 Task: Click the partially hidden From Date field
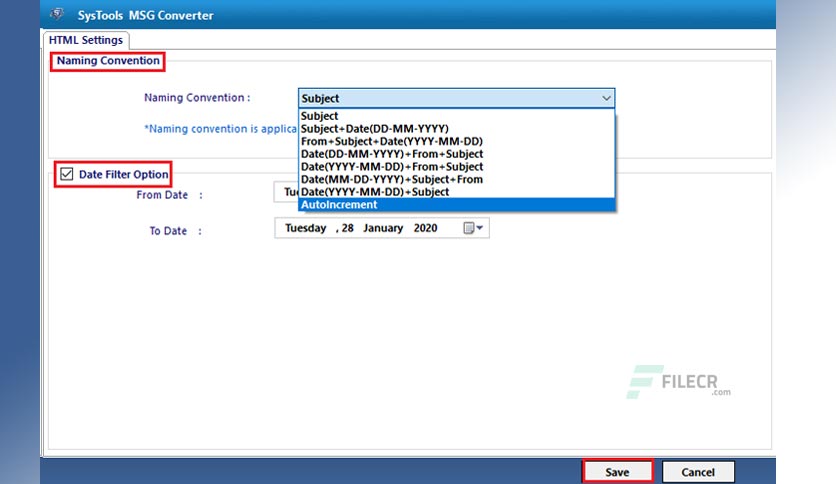point(286,192)
